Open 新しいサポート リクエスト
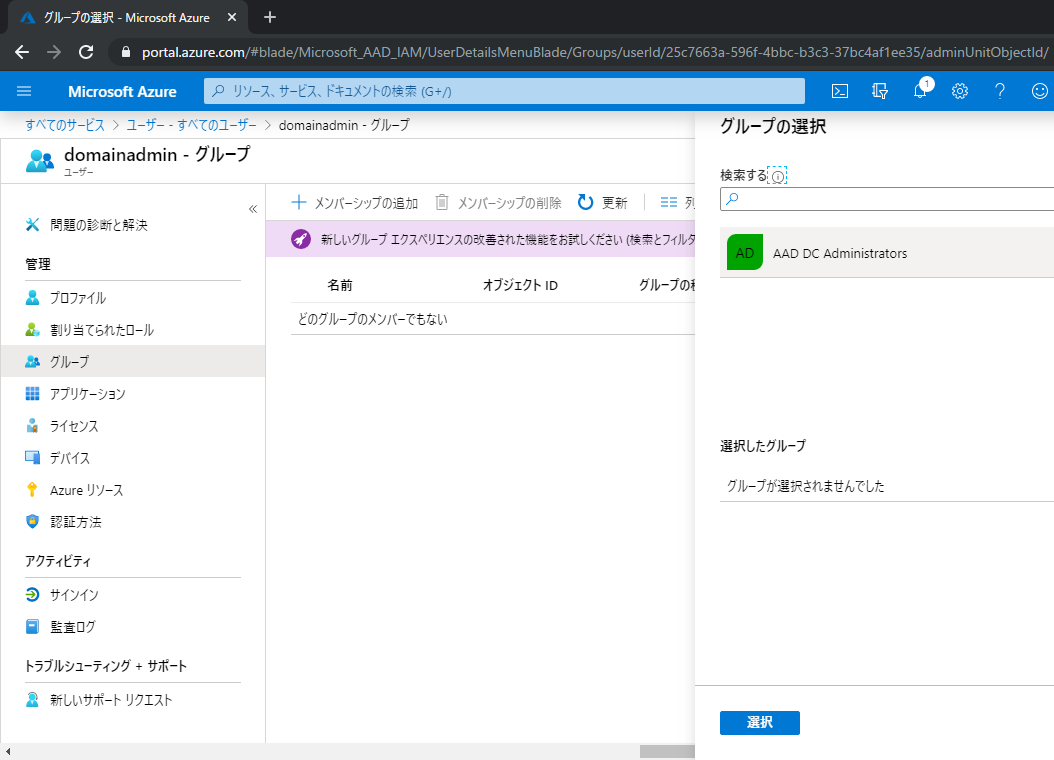Image resolution: width=1054 pixels, height=760 pixels. pos(132,700)
